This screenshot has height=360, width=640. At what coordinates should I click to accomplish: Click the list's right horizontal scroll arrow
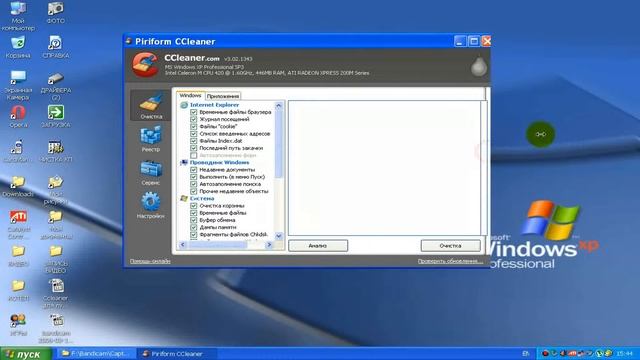(269, 245)
